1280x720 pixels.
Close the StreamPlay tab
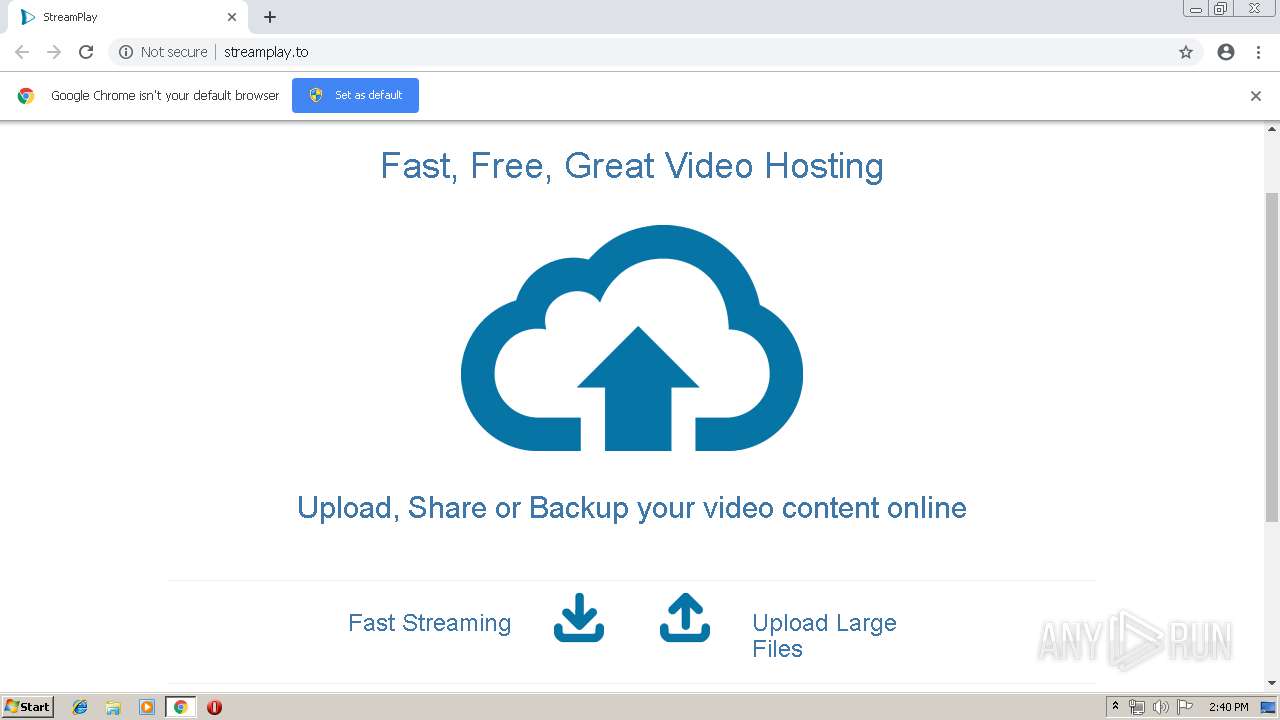[x=232, y=17]
